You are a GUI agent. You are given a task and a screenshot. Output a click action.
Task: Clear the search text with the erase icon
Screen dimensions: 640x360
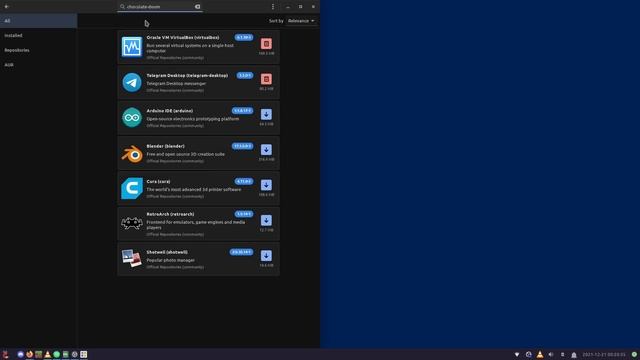[198, 7]
